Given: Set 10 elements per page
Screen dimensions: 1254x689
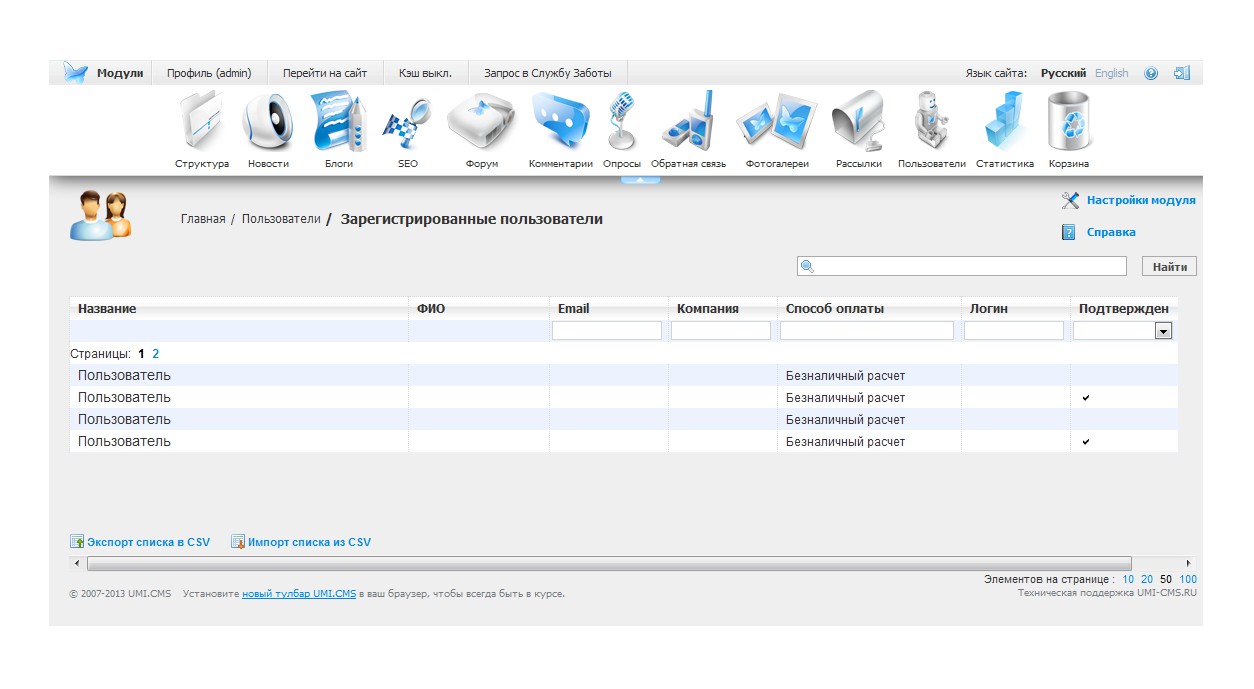Looking at the screenshot, I should pyautogui.click(x=1128, y=579).
